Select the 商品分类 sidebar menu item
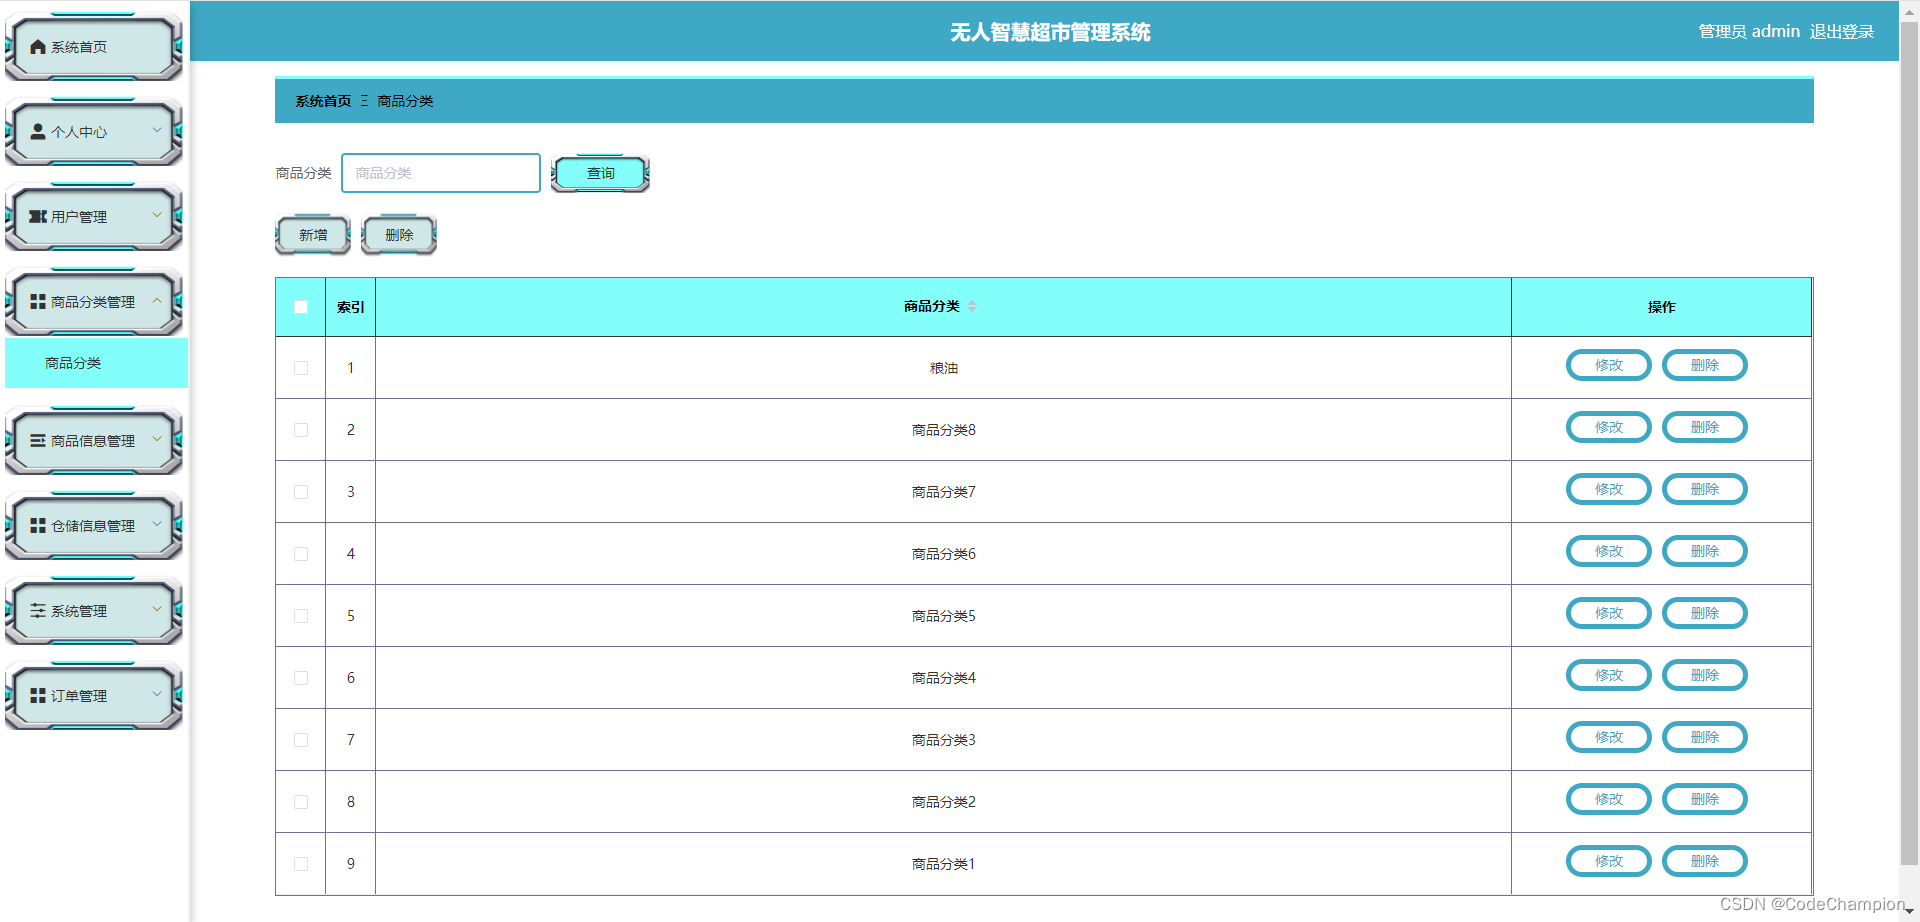1920x922 pixels. [x=73, y=363]
